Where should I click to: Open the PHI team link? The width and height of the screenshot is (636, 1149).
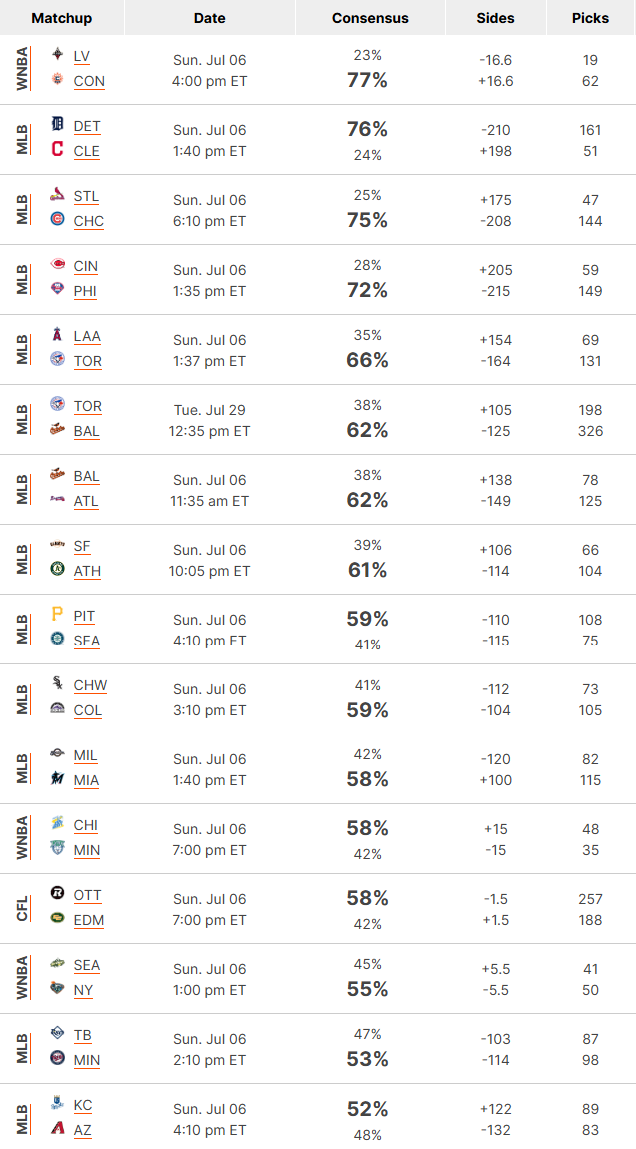pos(85,292)
